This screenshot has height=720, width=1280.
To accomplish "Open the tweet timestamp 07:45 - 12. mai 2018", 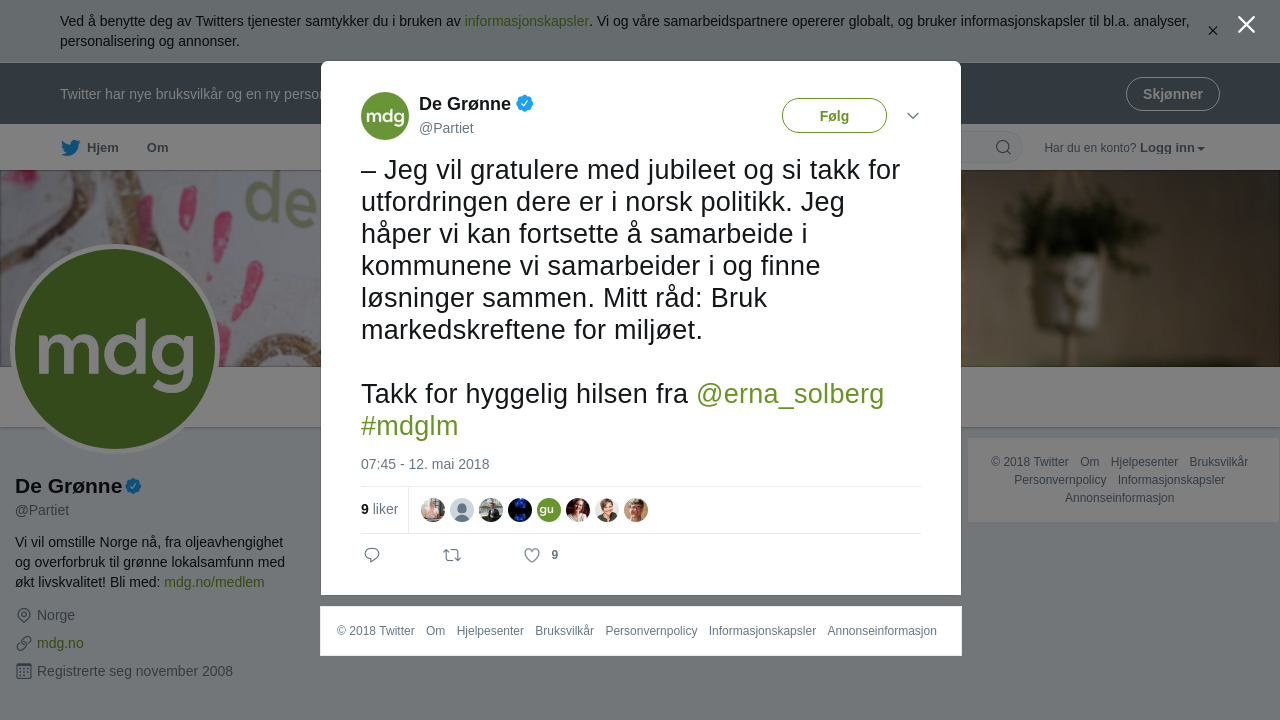I will 425,464.
